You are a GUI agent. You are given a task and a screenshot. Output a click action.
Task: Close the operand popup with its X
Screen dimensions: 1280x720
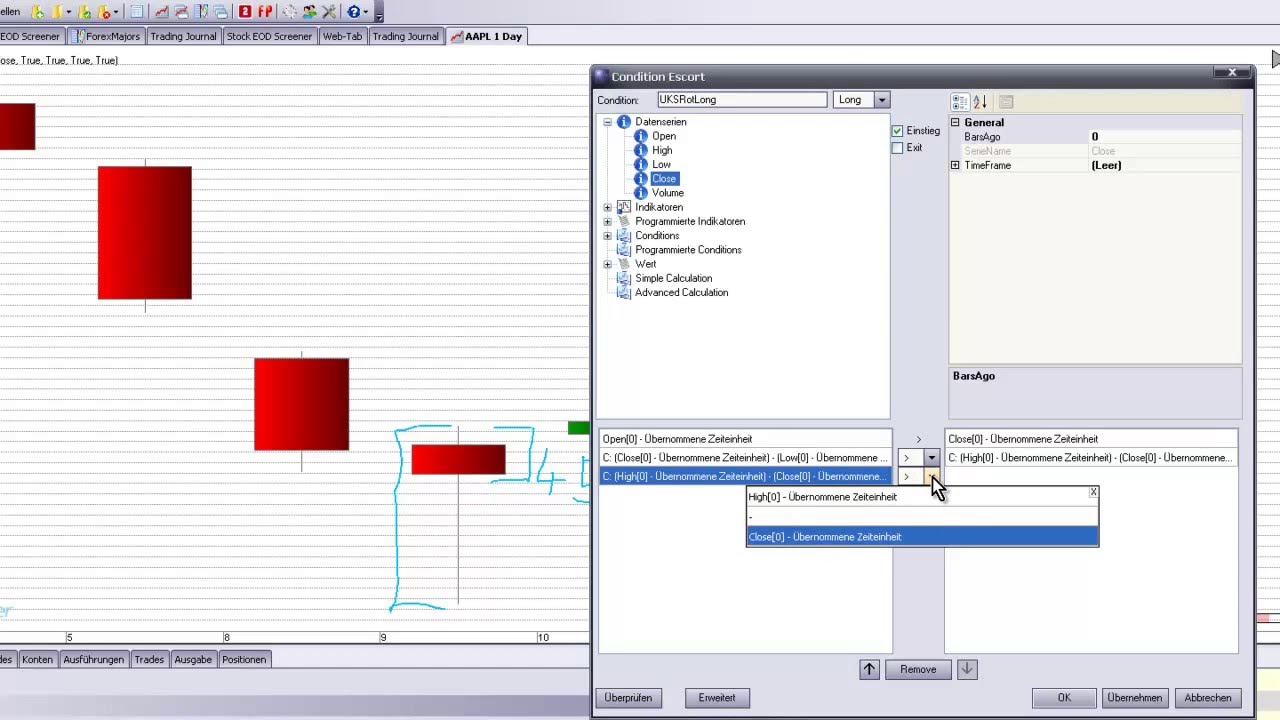click(1093, 492)
